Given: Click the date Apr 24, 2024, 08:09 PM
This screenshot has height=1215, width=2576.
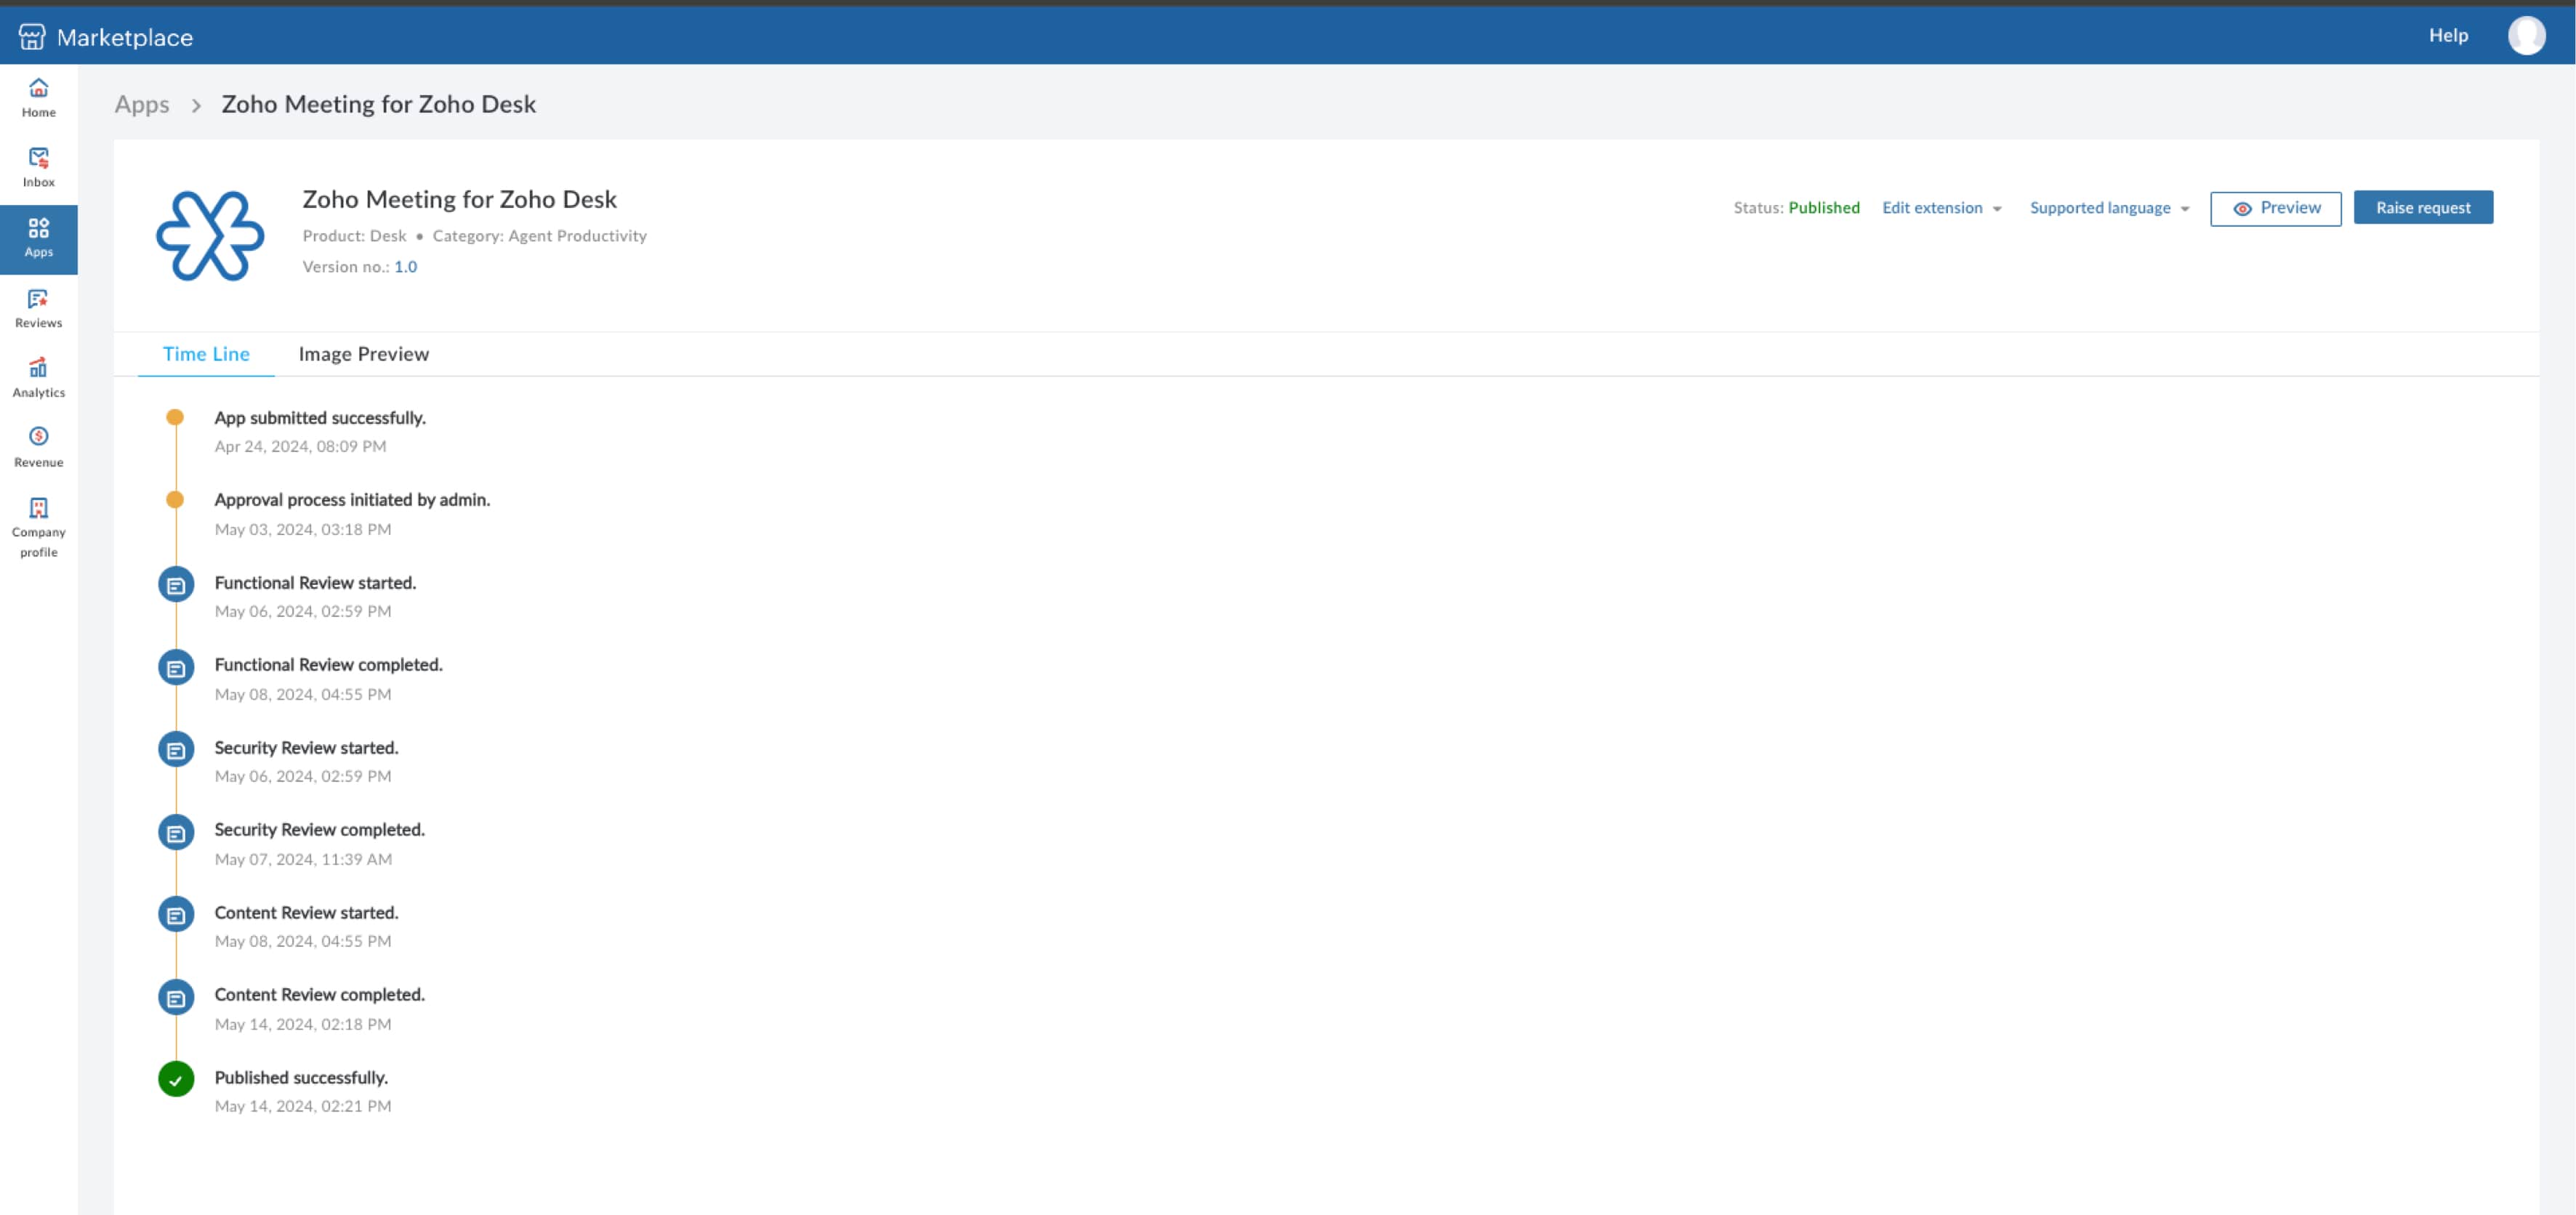Looking at the screenshot, I should pos(300,447).
